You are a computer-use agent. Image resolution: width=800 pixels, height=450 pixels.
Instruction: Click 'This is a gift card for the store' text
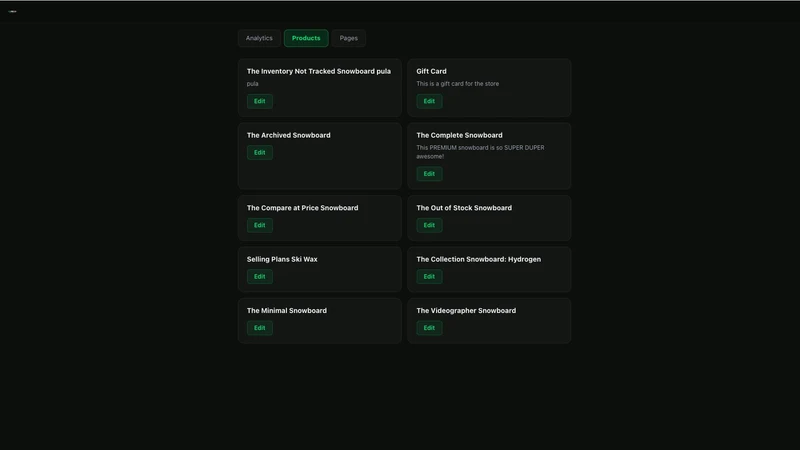point(458,84)
